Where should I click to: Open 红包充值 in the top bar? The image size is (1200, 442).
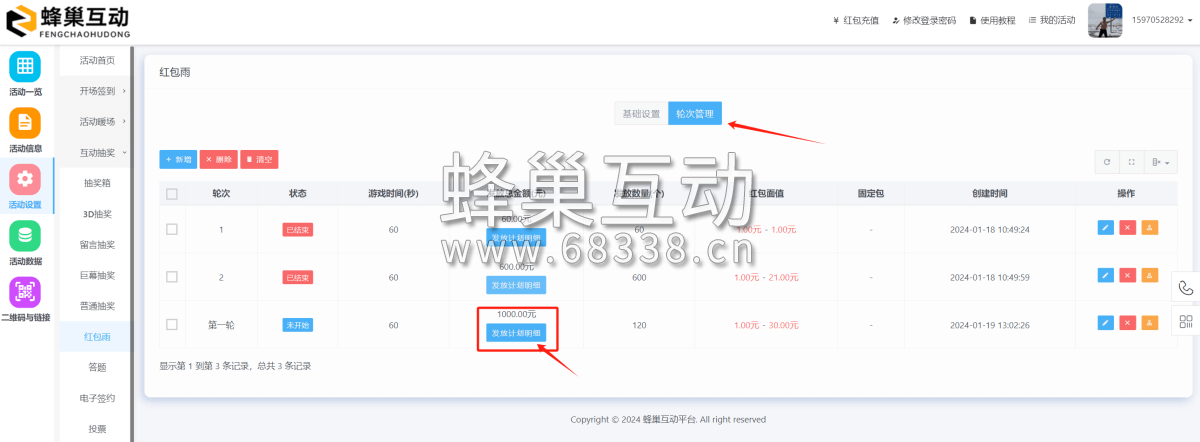click(856, 20)
